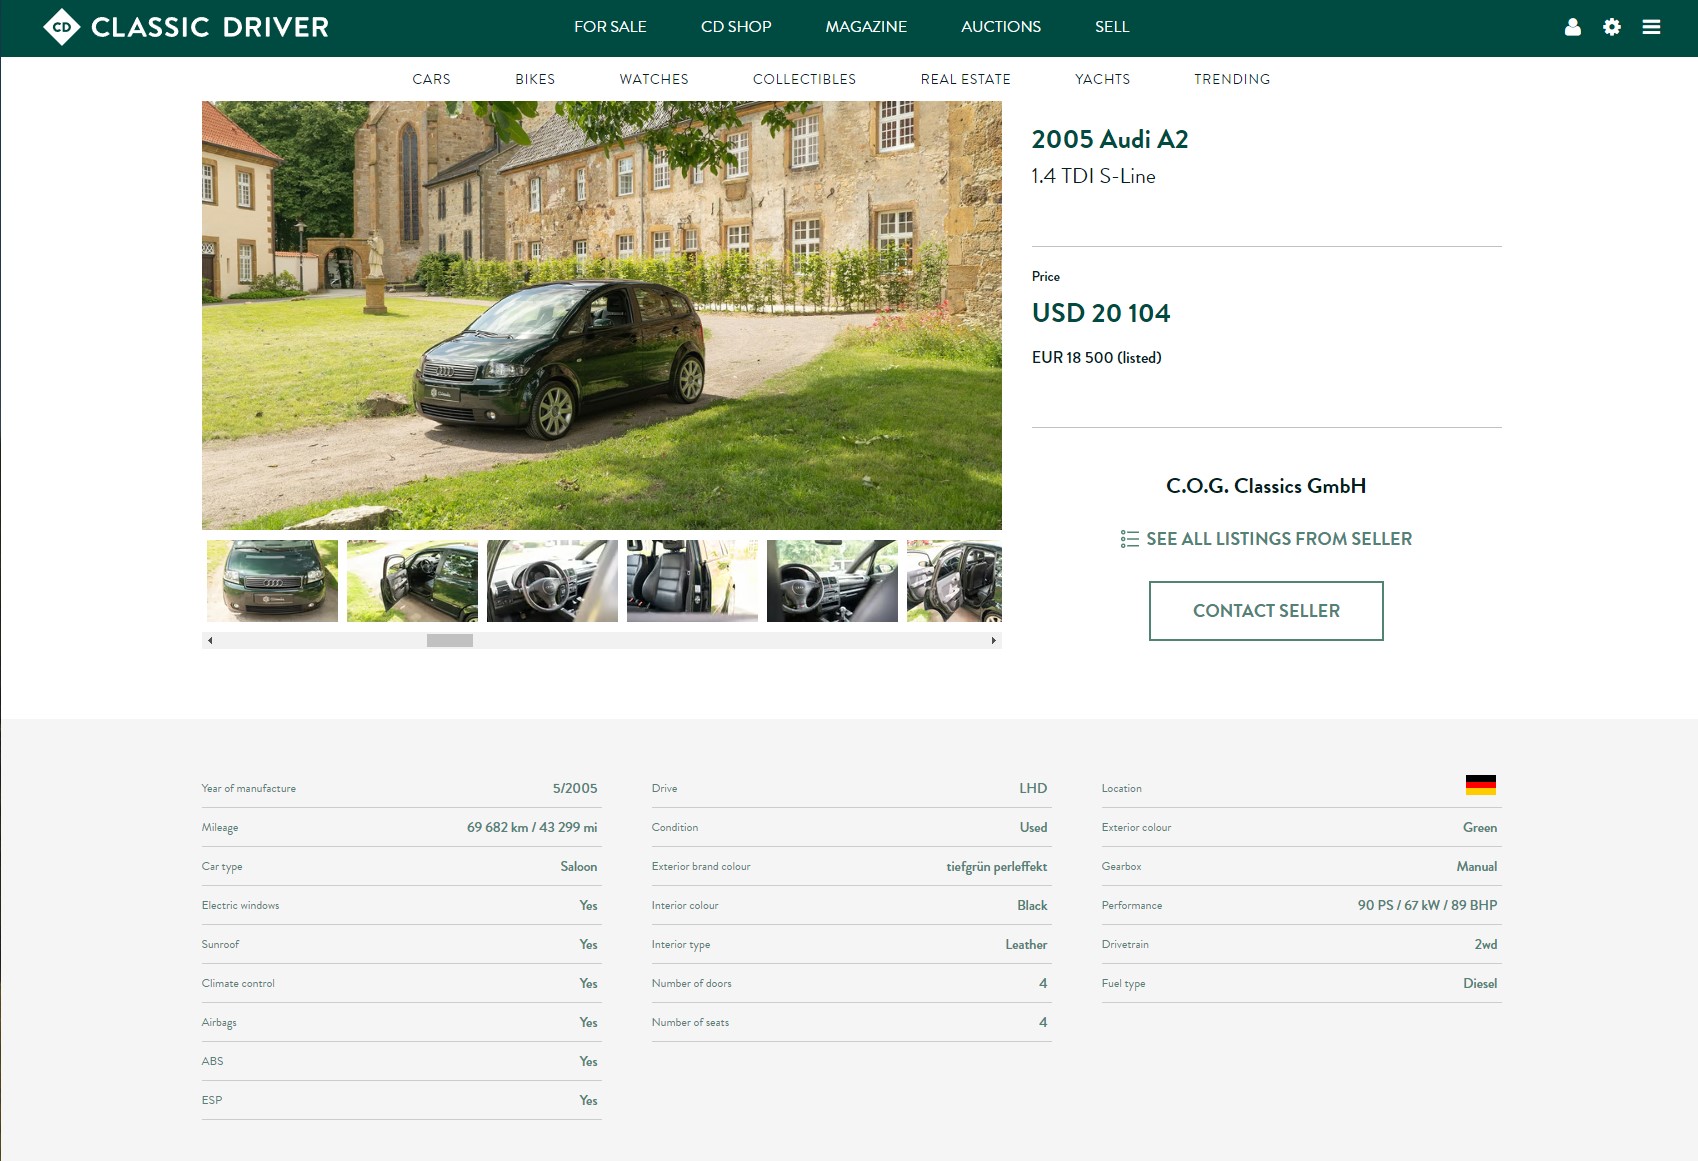Click the EUR 18 500 (listed) price
This screenshot has height=1161, width=1698.
(x=1097, y=358)
